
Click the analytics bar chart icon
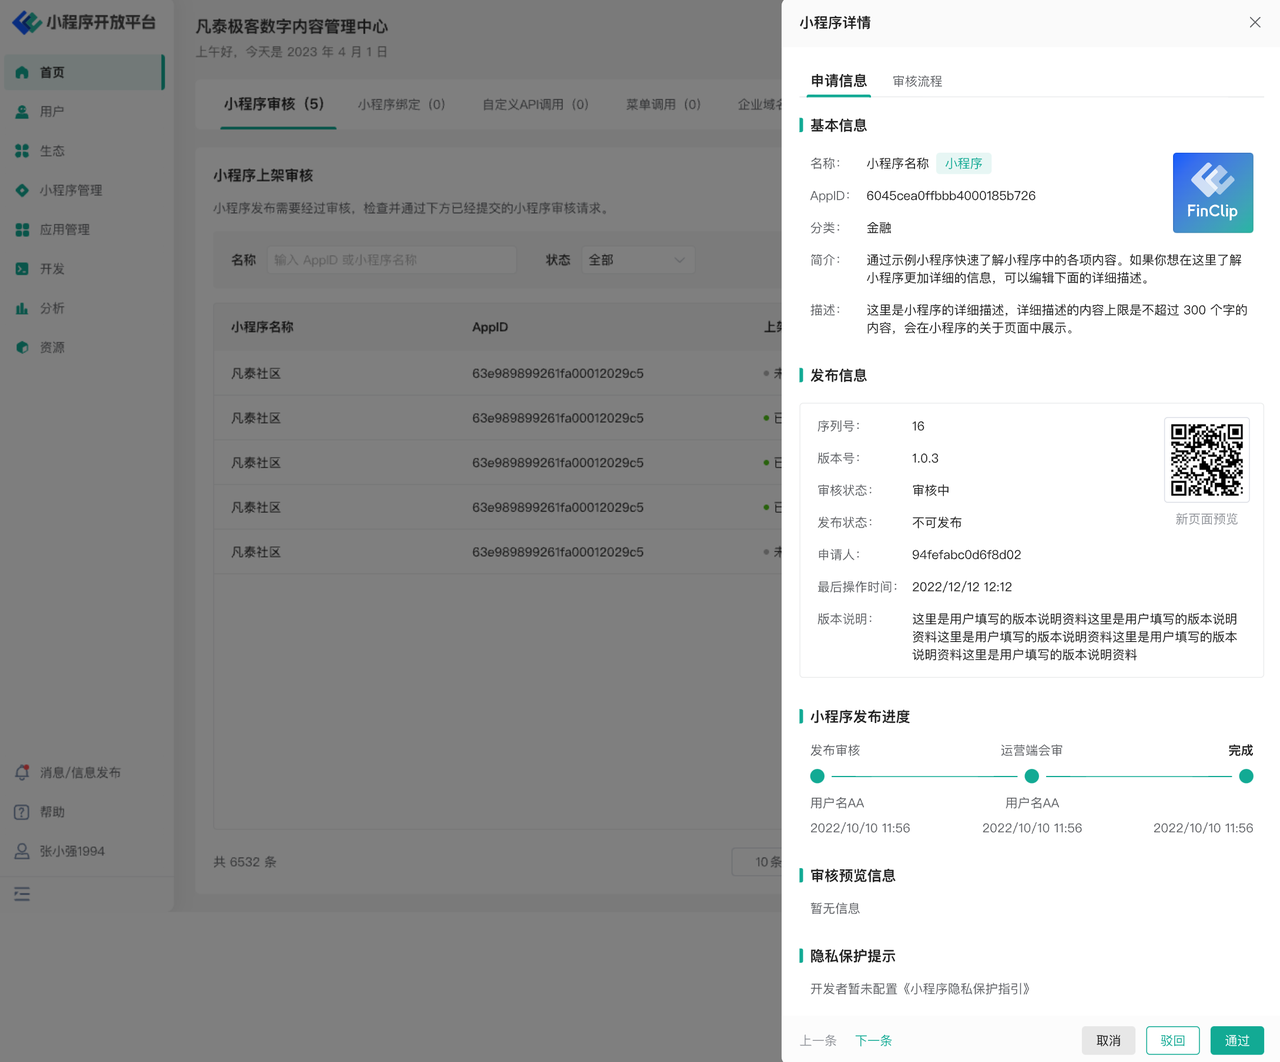22,308
